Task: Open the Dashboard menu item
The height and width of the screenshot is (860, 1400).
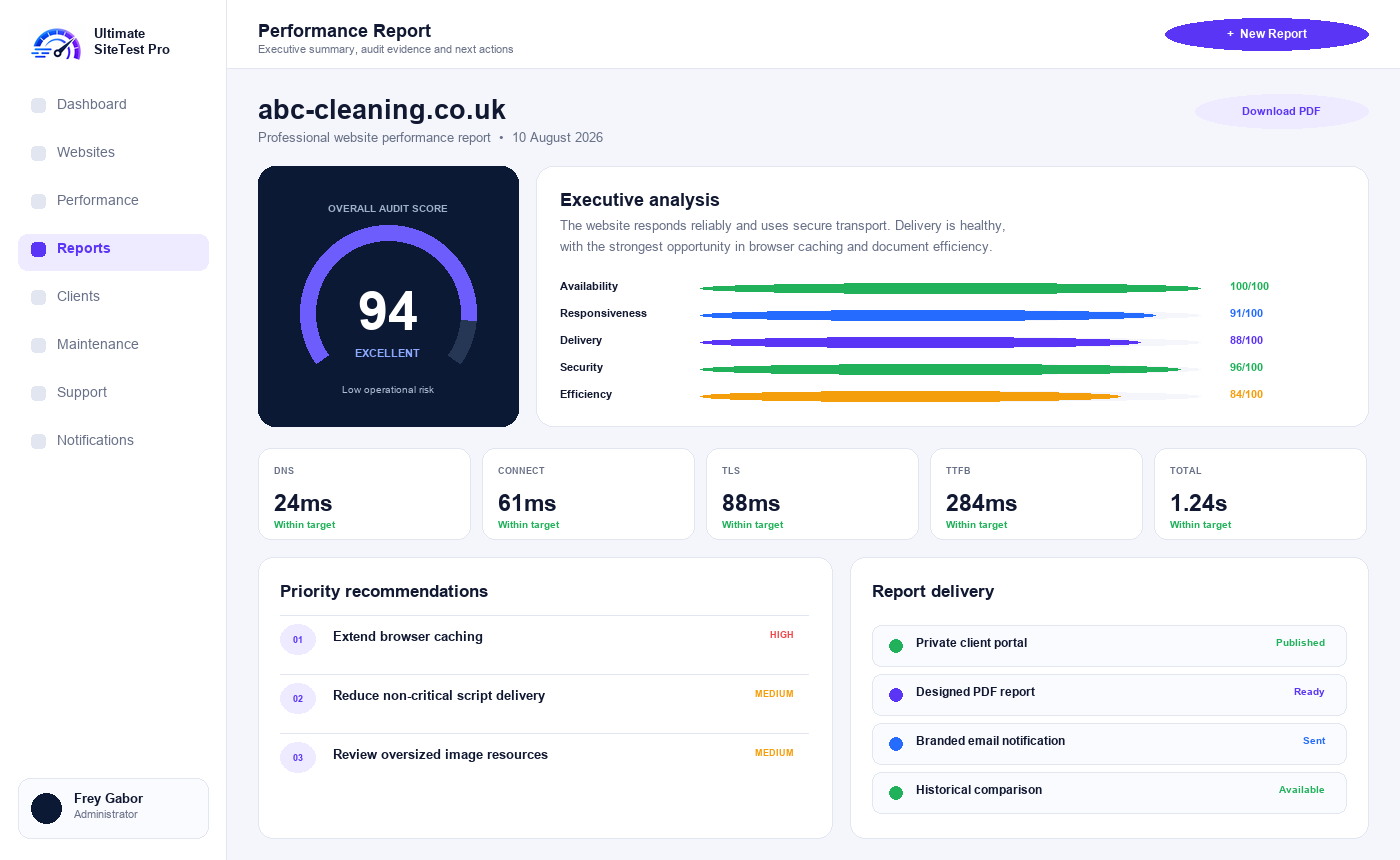Action: point(113,104)
